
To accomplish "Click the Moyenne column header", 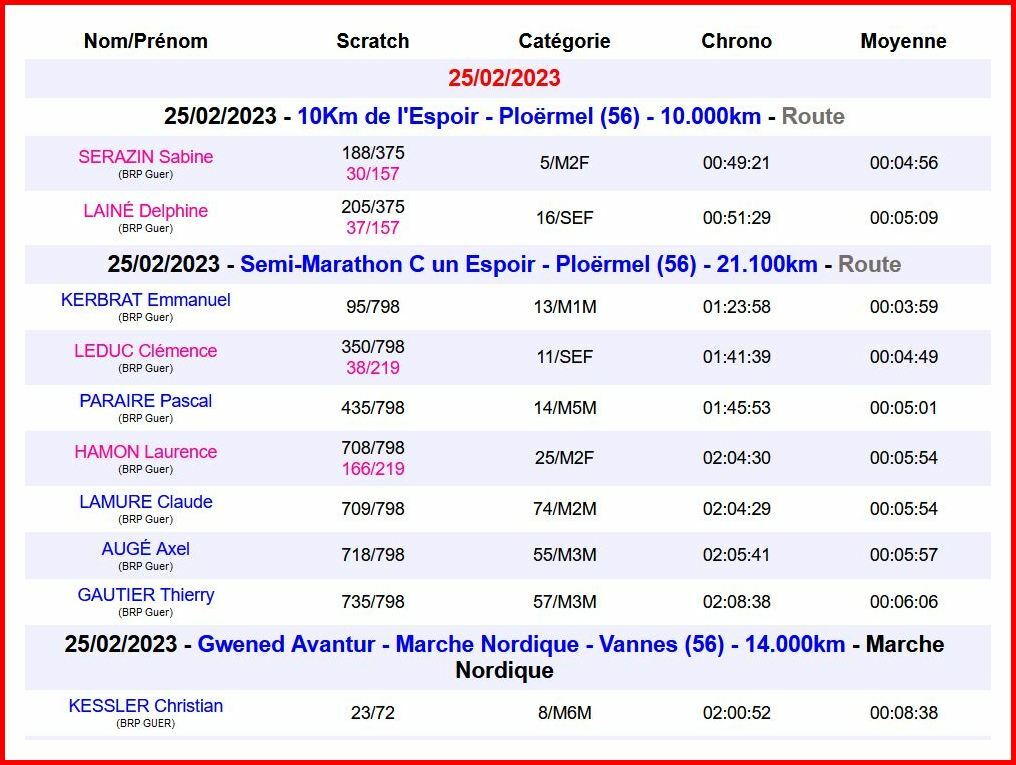I will pos(903,41).
